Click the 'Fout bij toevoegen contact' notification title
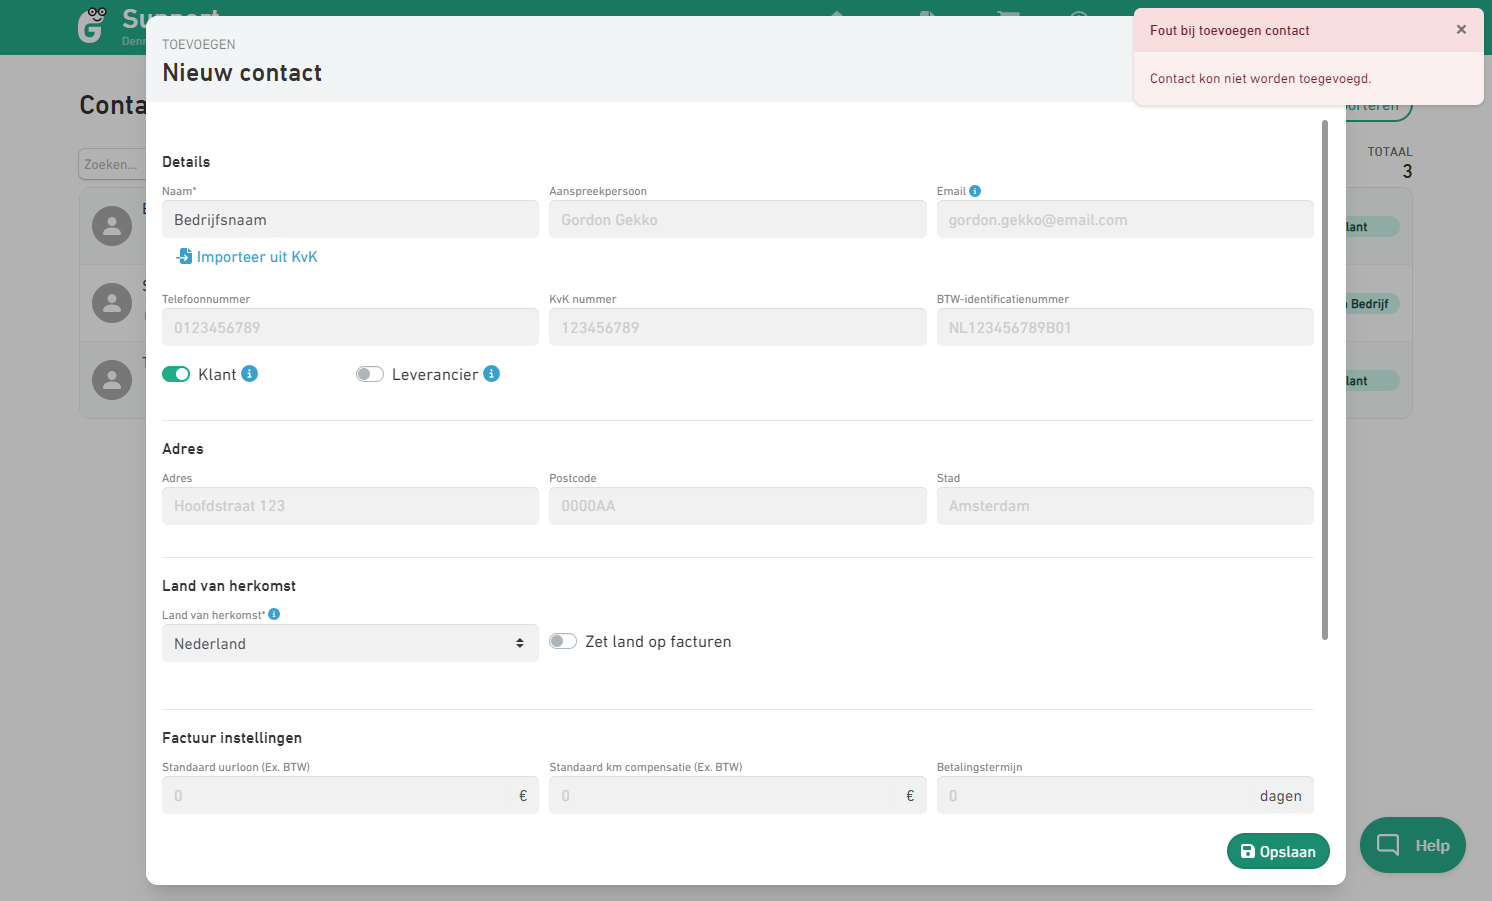This screenshot has height=901, width=1492. (1230, 31)
